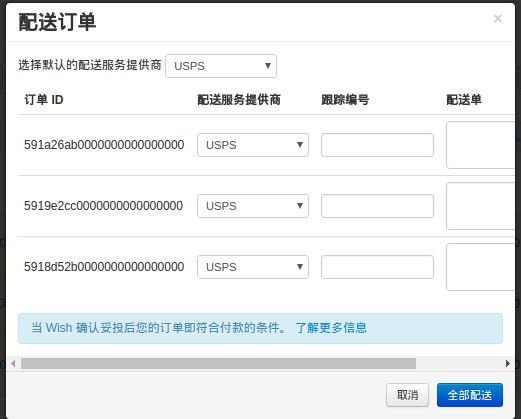Click the 订单 ID column header

pyautogui.click(x=44, y=100)
